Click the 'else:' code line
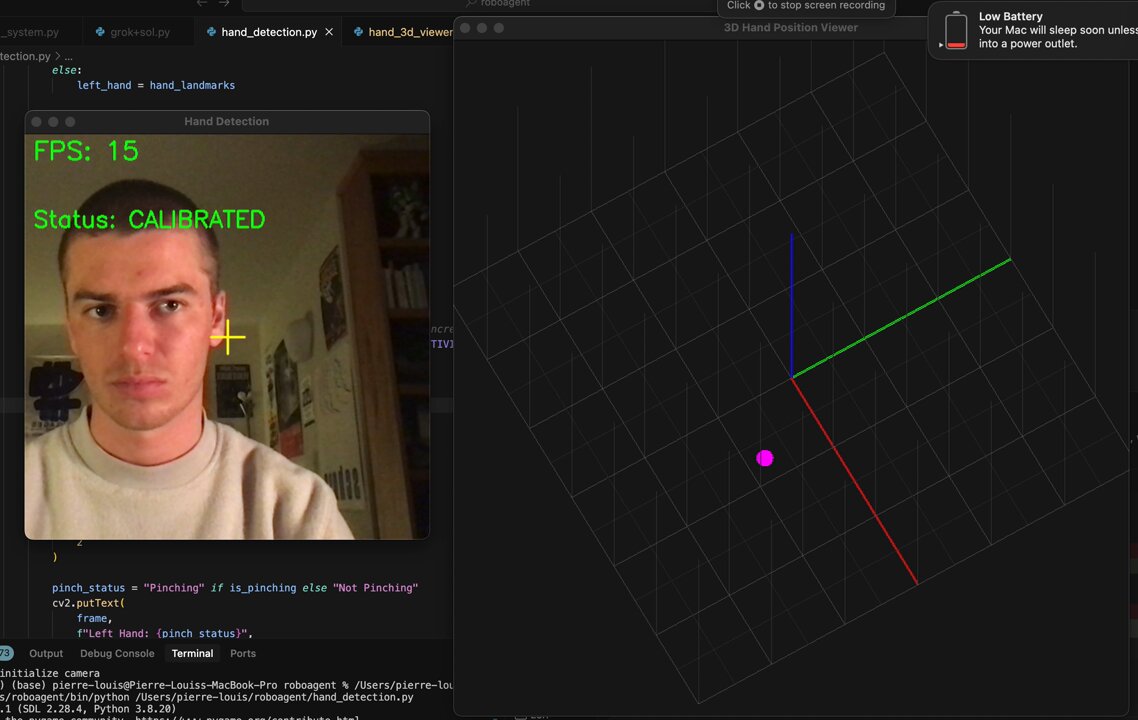The width and height of the screenshot is (1138, 720). (x=67, y=70)
